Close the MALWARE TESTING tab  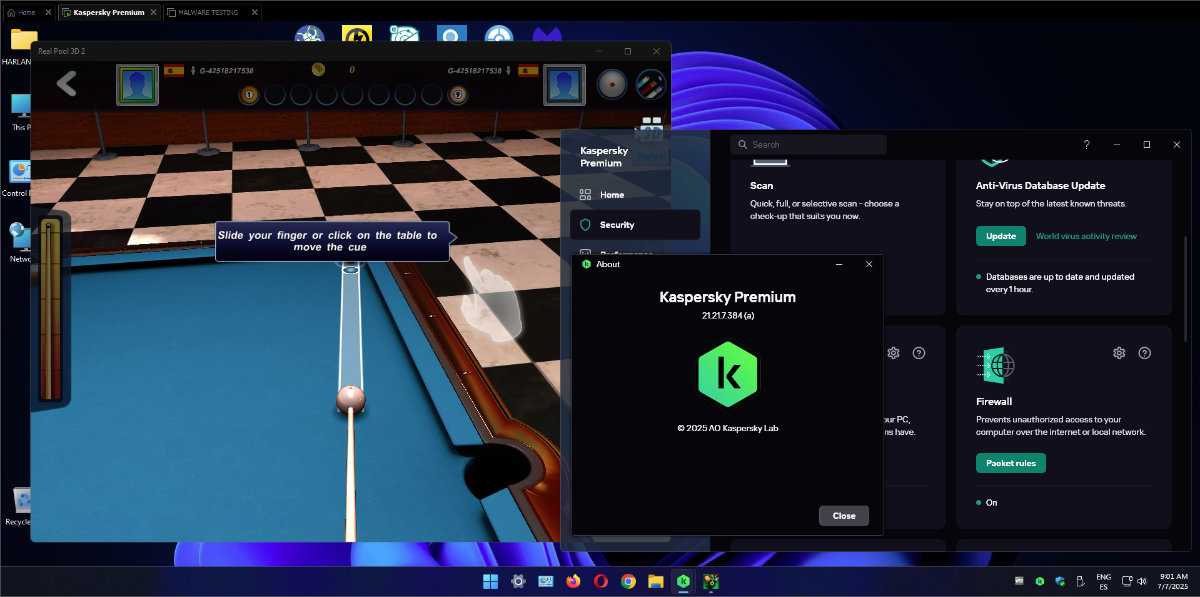coord(254,12)
